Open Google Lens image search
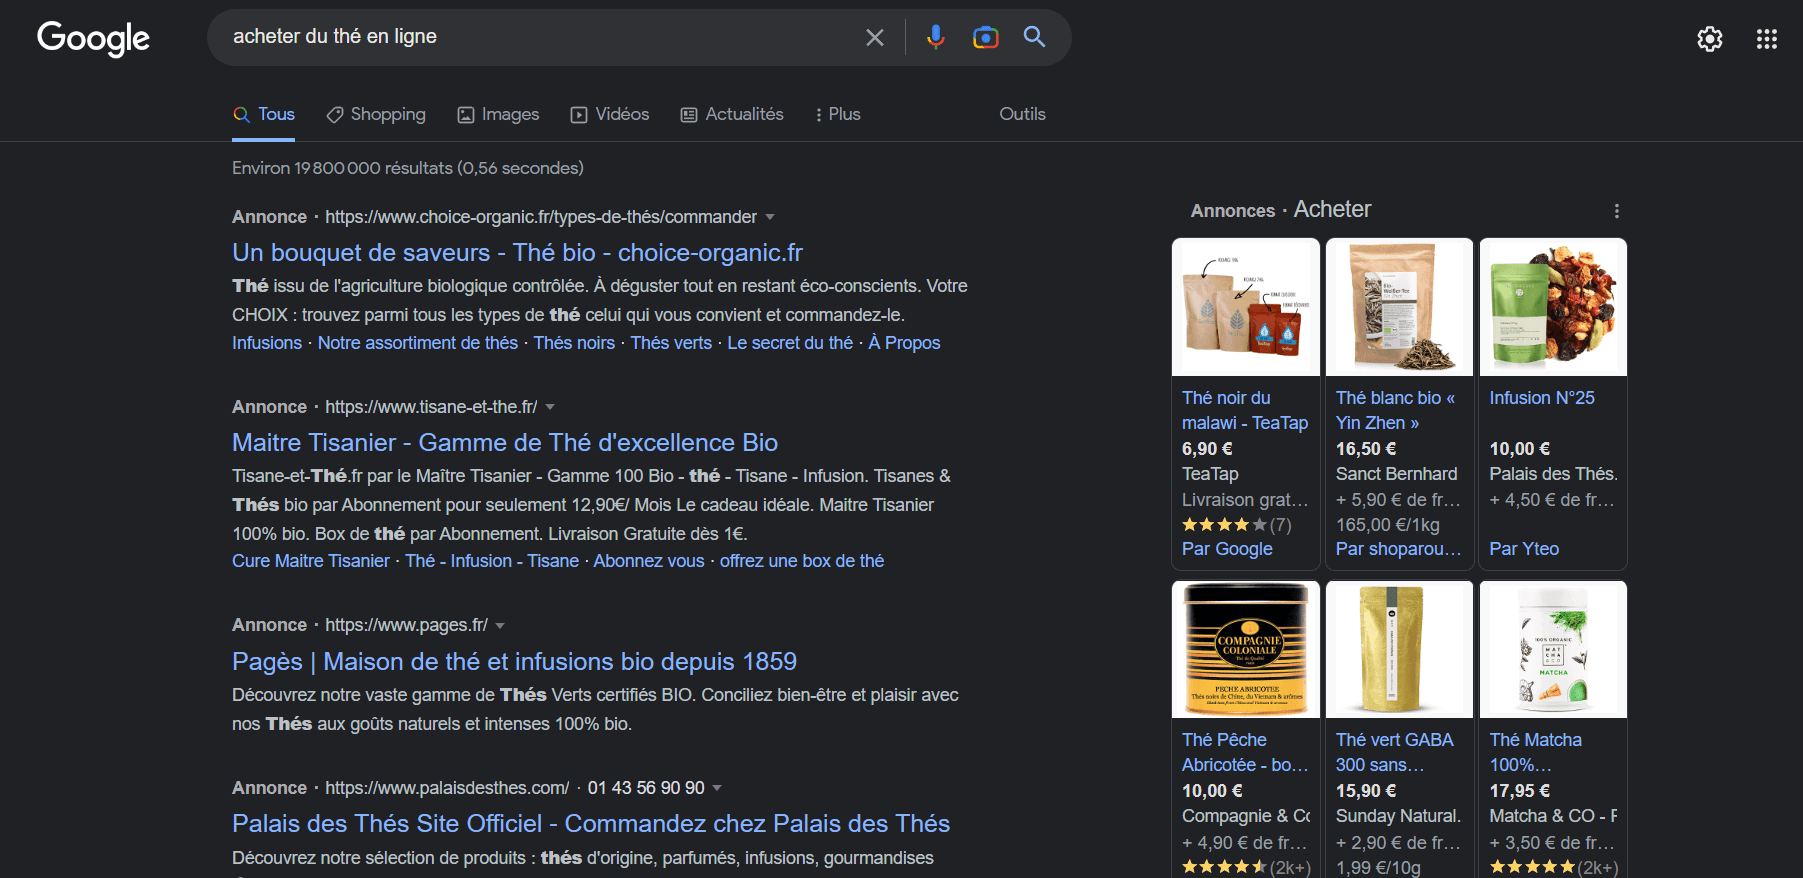Viewport: 1803px width, 878px height. coord(985,38)
